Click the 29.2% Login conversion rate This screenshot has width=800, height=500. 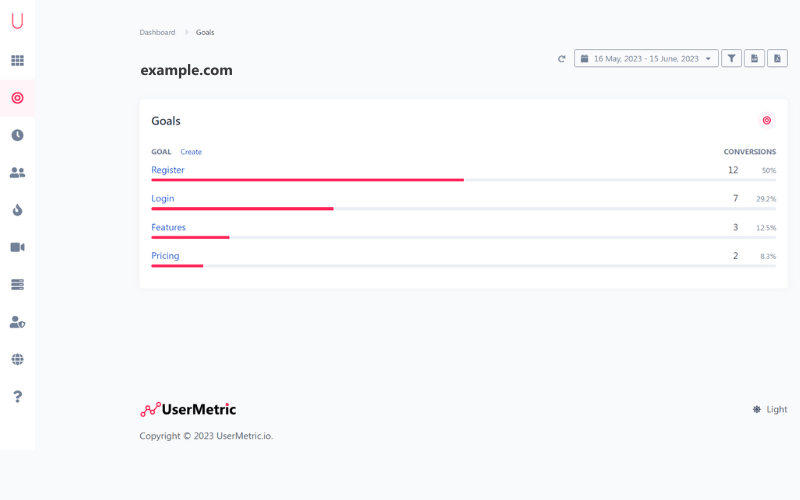click(x=766, y=199)
